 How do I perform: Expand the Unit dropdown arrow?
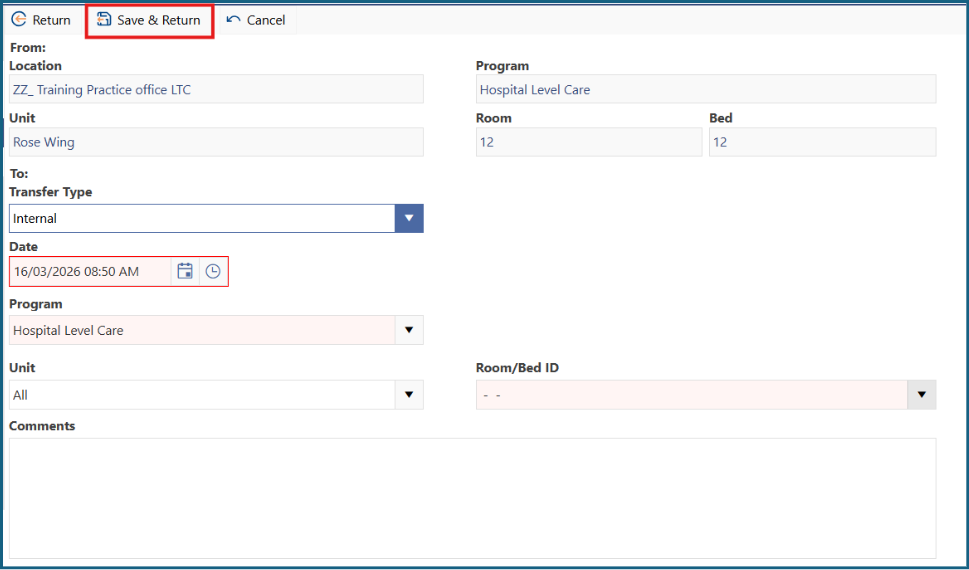[408, 395]
